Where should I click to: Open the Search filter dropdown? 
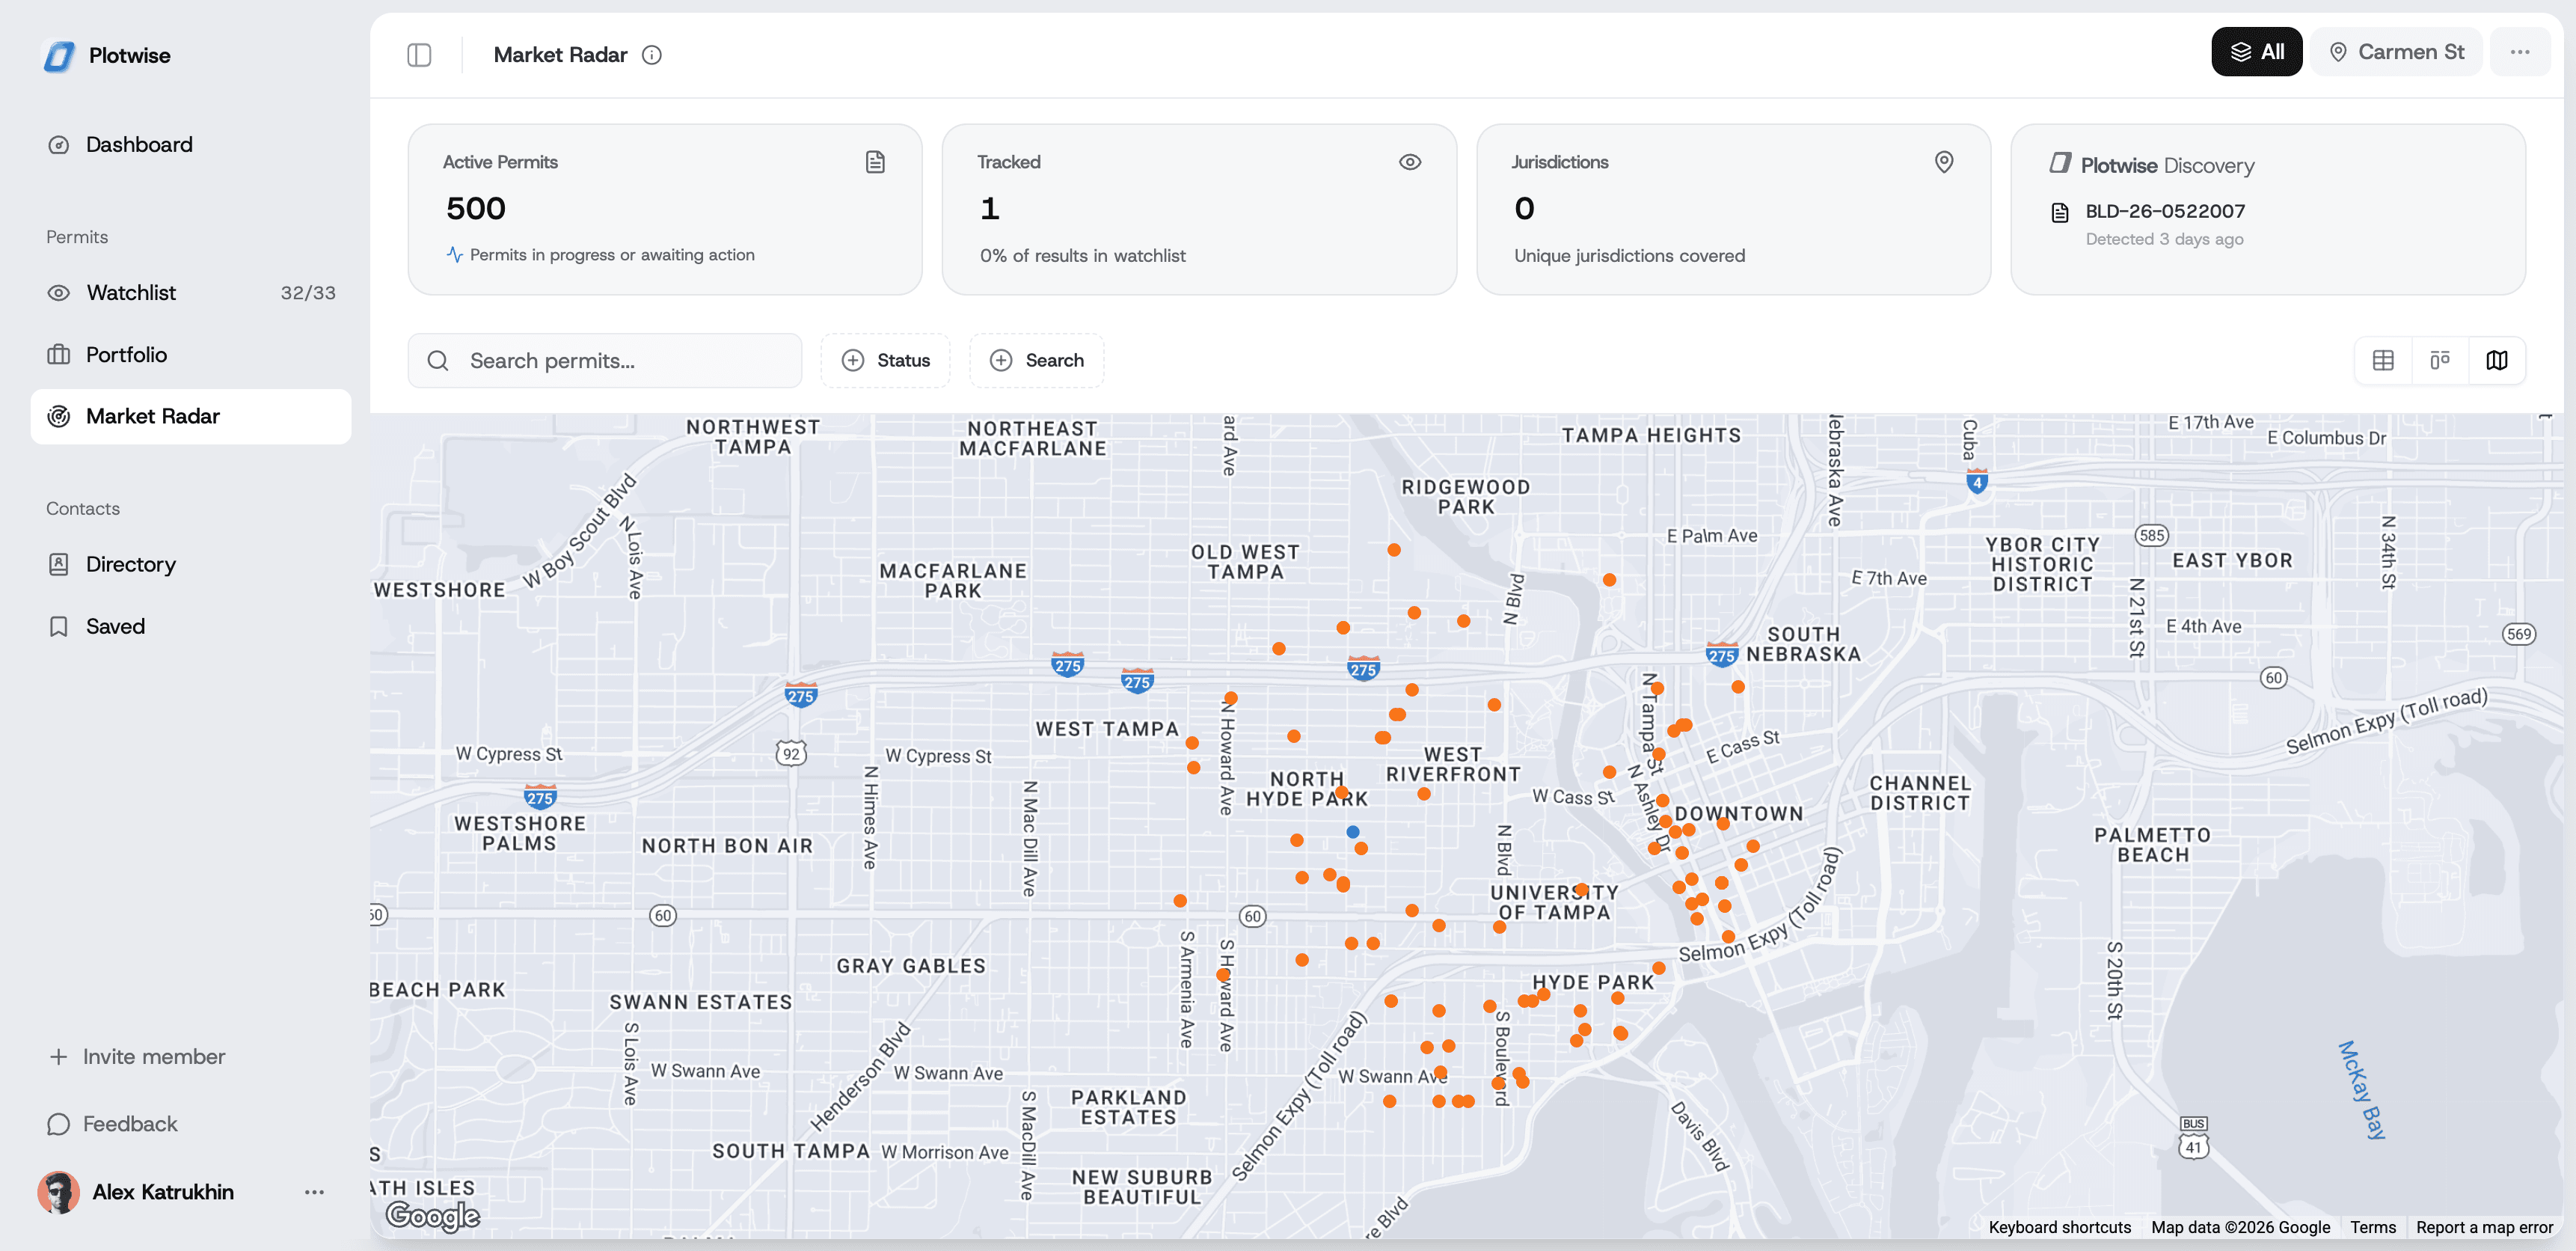pos(1037,360)
